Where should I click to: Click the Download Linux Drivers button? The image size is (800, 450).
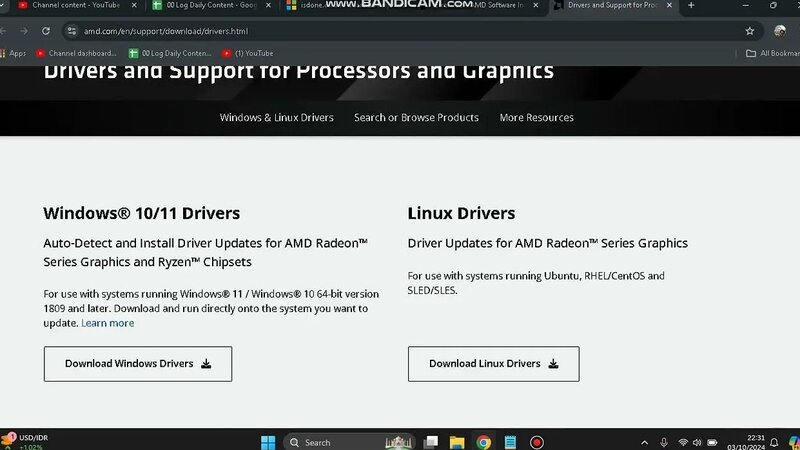[x=493, y=364]
